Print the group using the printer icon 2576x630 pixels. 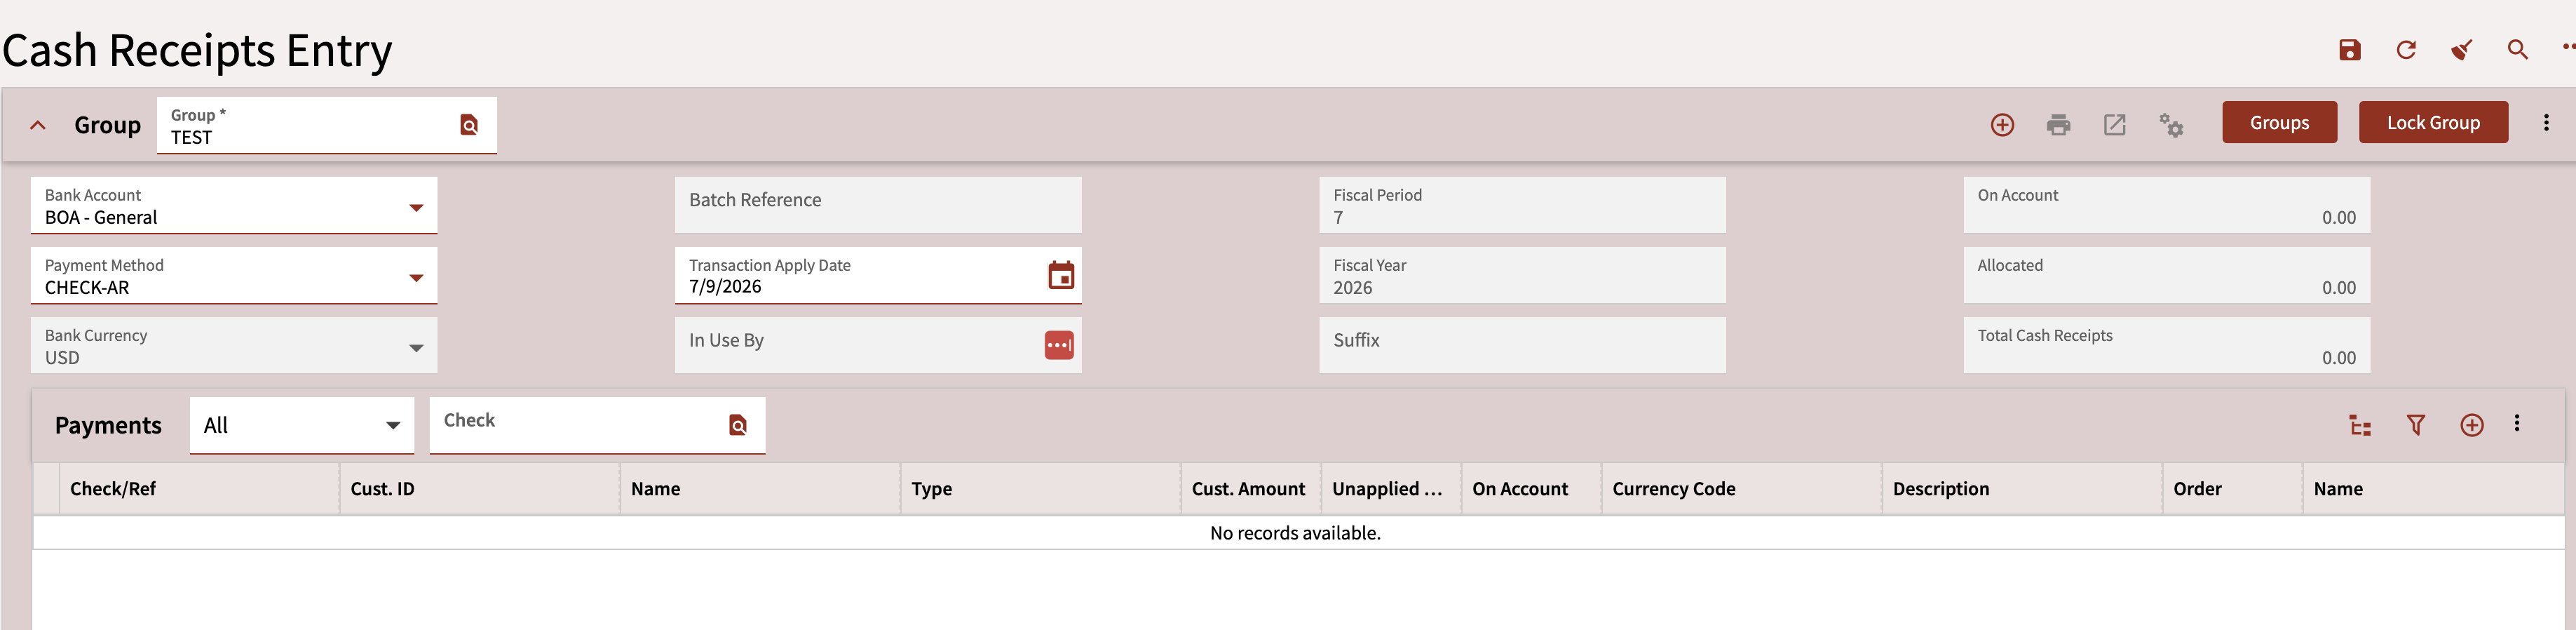pyautogui.click(x=2058, y=125)
